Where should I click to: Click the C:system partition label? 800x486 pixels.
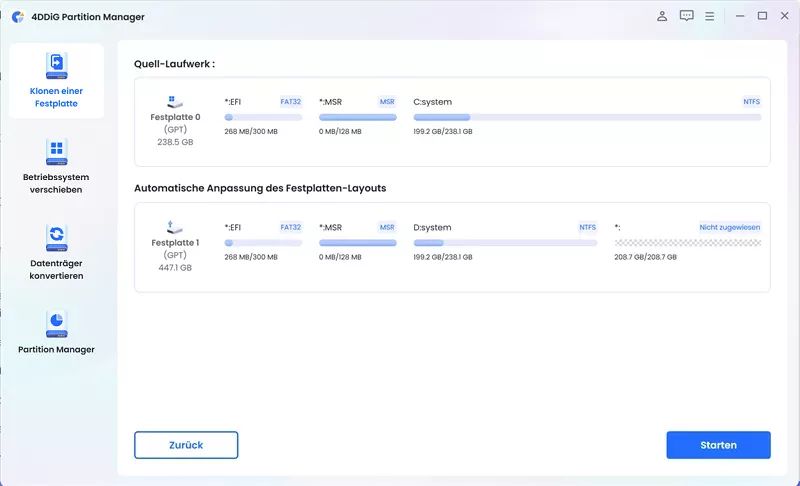(x=433, y=102)
